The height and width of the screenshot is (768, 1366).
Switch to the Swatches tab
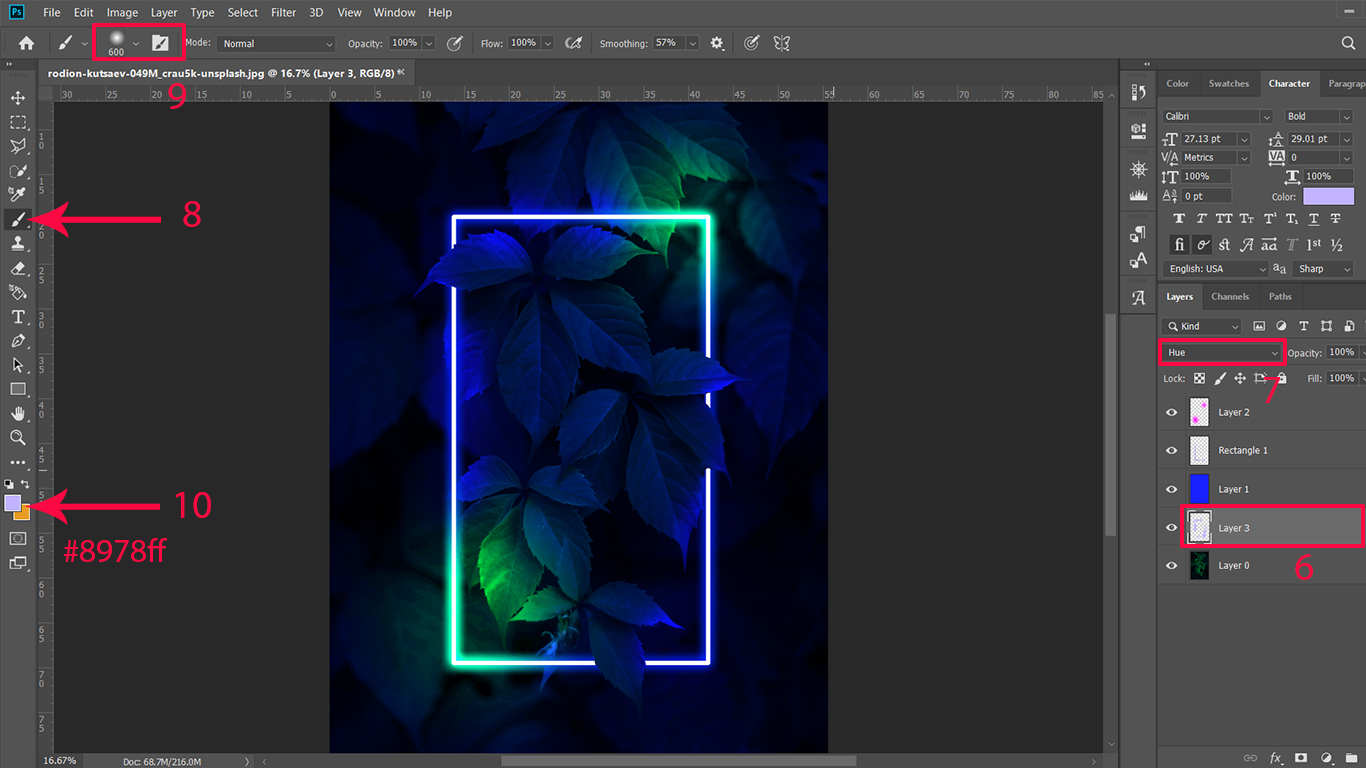click(1228, 84)
